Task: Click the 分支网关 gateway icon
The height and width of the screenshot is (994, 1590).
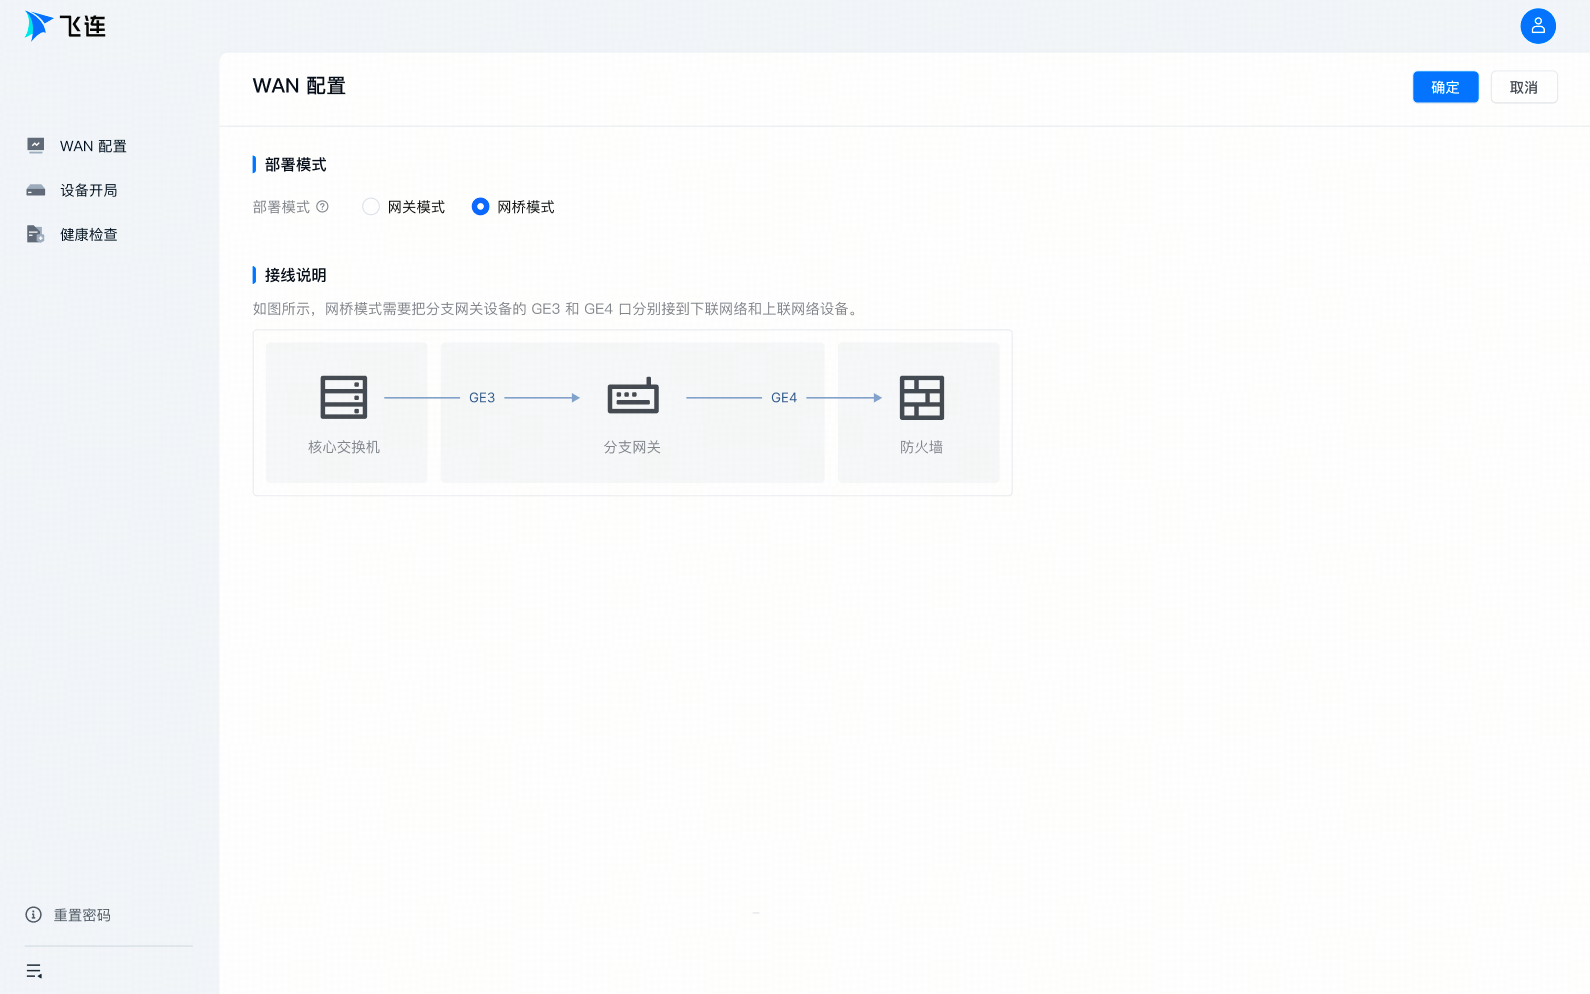Action: pyautogui.click(x=633, y=397)
